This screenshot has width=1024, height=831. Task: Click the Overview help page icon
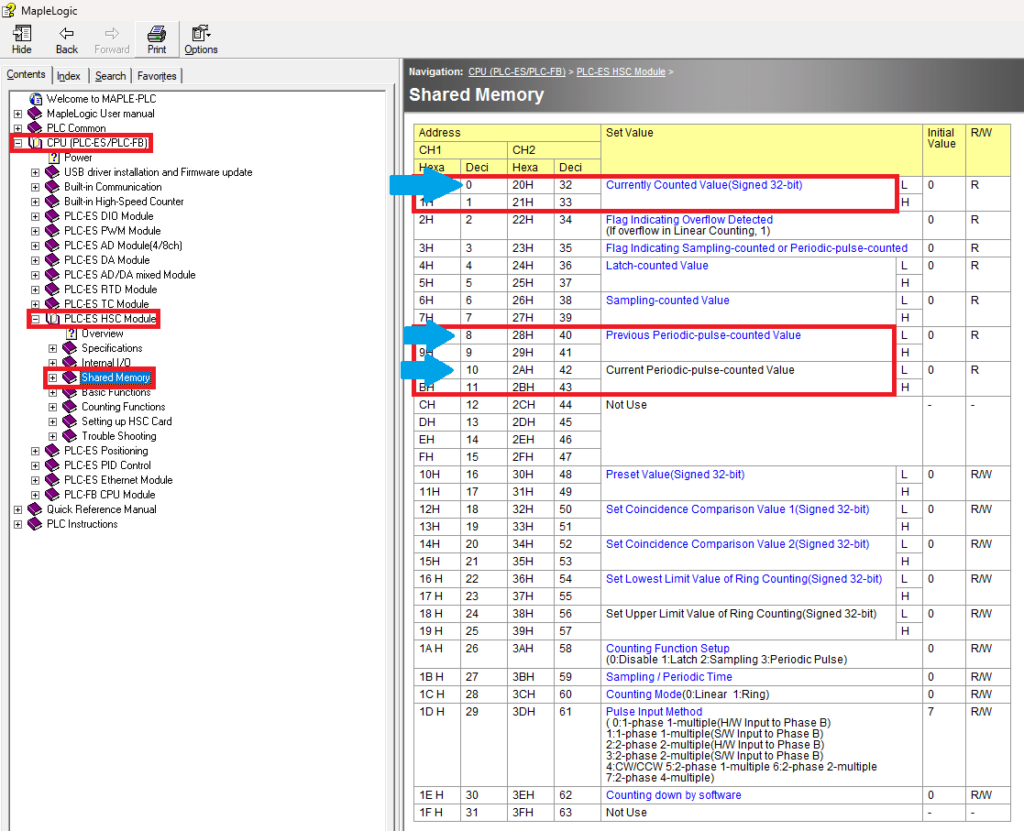pos(71,333)
